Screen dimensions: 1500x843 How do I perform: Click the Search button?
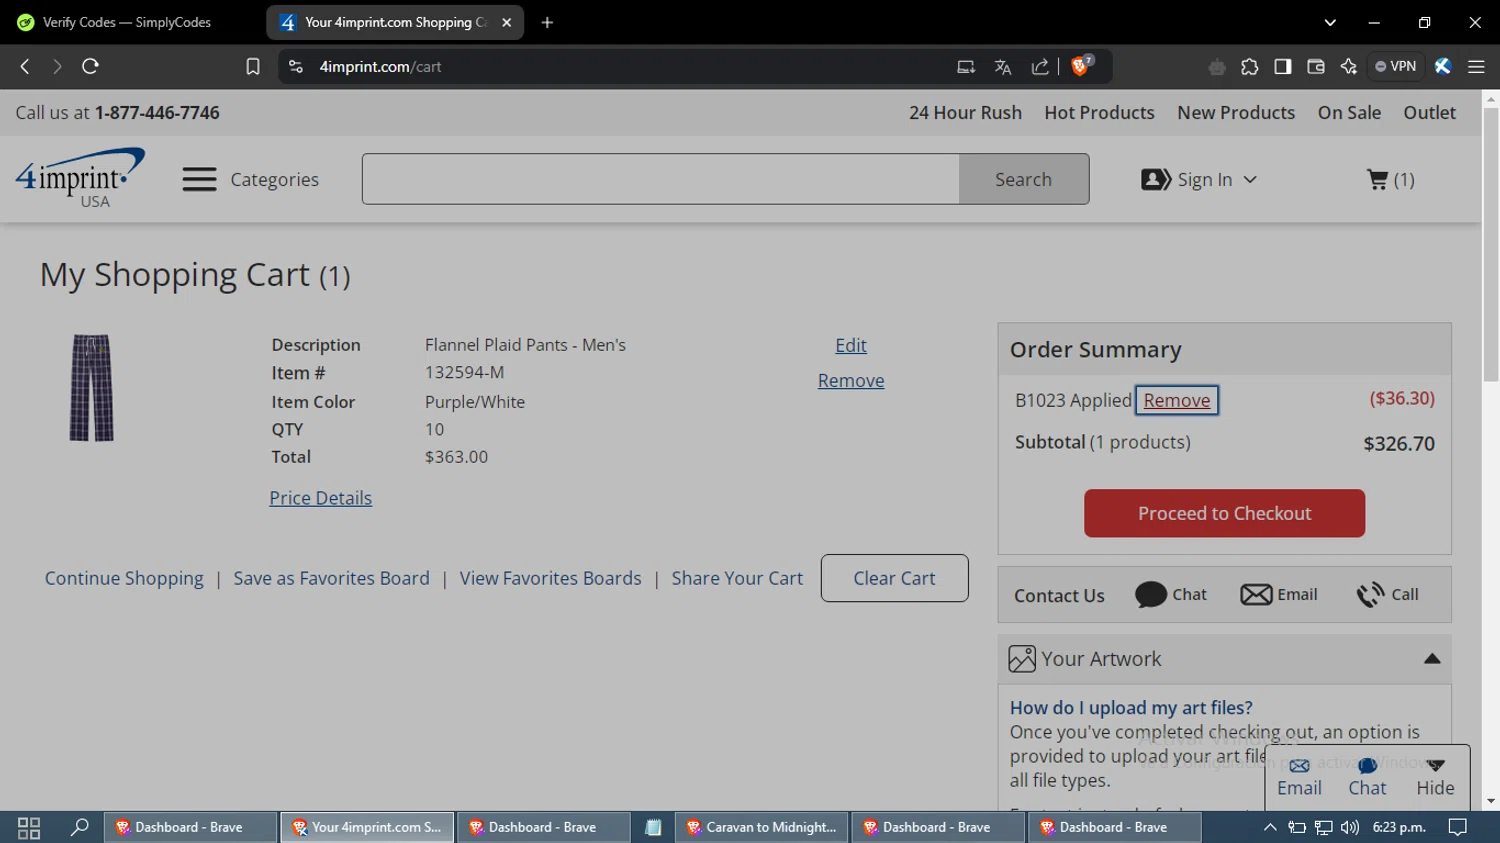pyautogui.click(x=1023, y=179)
